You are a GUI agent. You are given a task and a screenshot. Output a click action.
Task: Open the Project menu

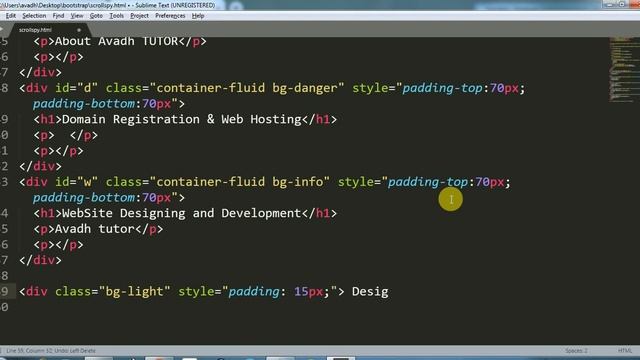139,16
